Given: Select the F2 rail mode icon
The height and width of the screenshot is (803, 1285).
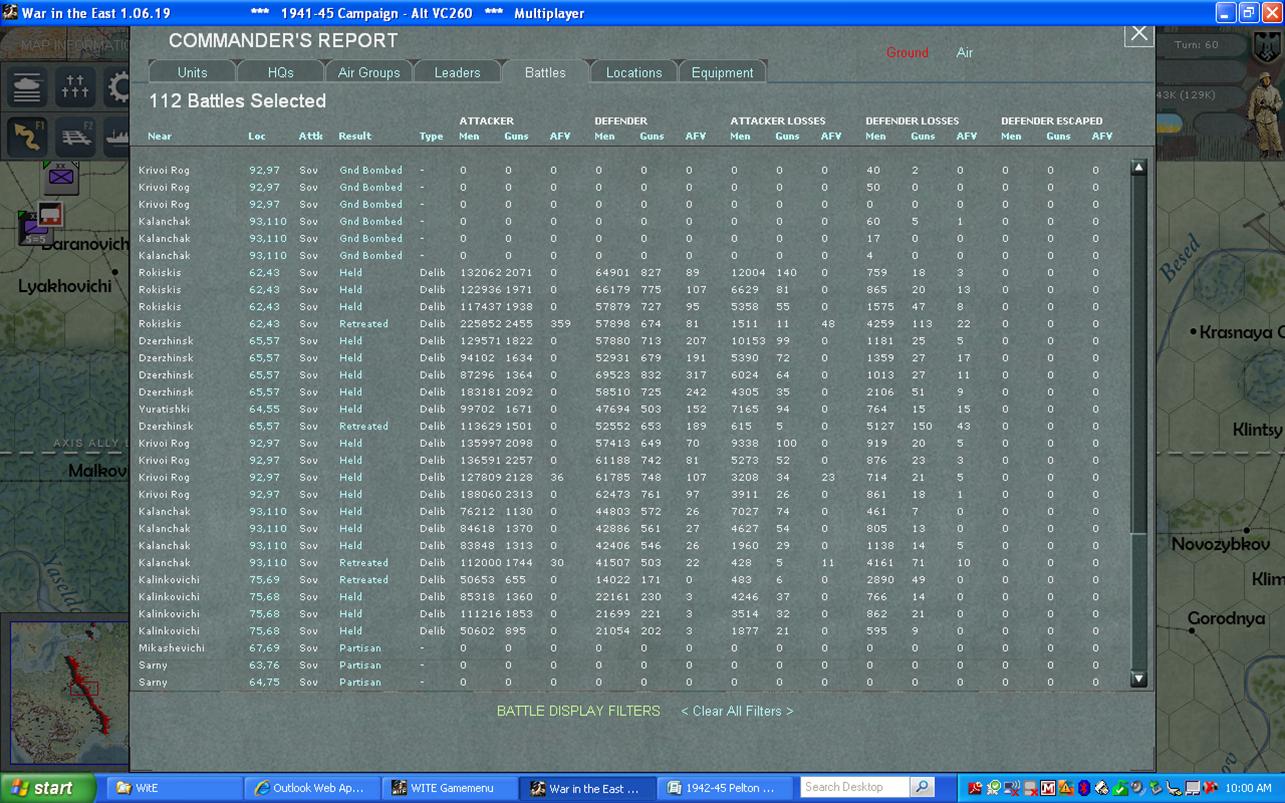Looking at the screenshot, I should coord(76,136).
